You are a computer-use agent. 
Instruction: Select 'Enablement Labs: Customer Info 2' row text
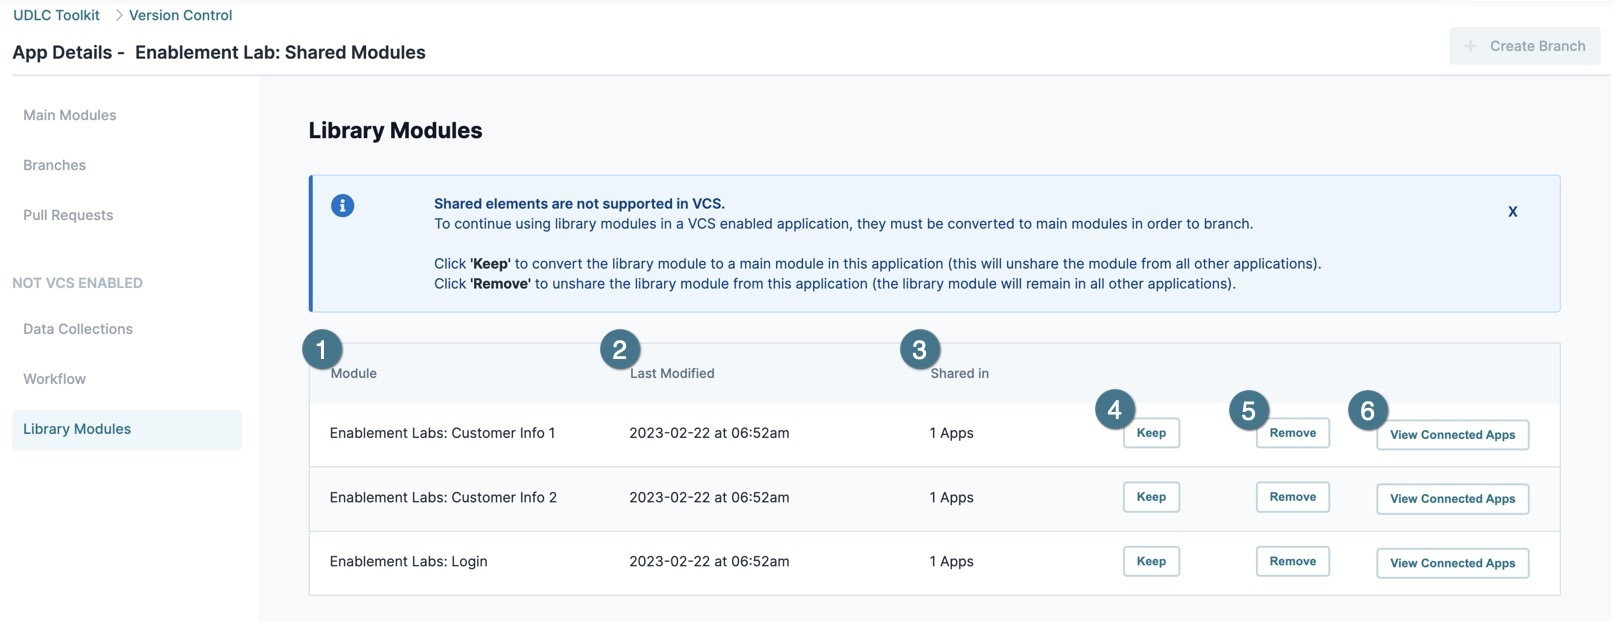[443, 497]
